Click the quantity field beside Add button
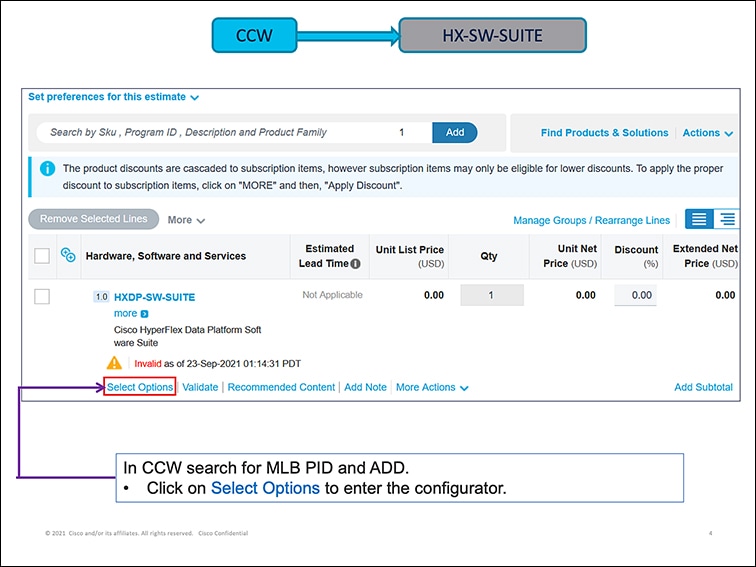This screenshot has height=567, width=756. [402, 133]
